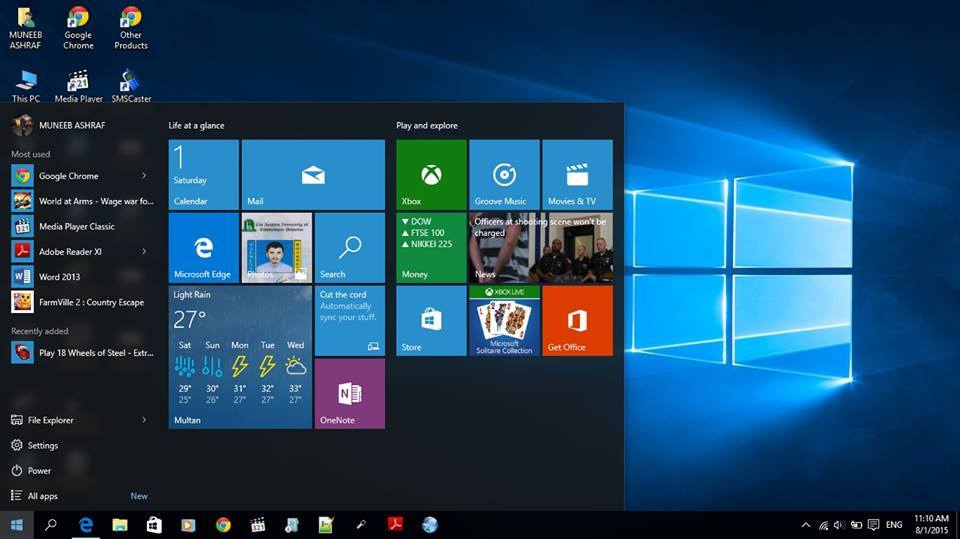Image resolution: width=960 pixels, height=539 pixels.
Task: Open the Weather tile for Multan
Action: pos(240,357)
